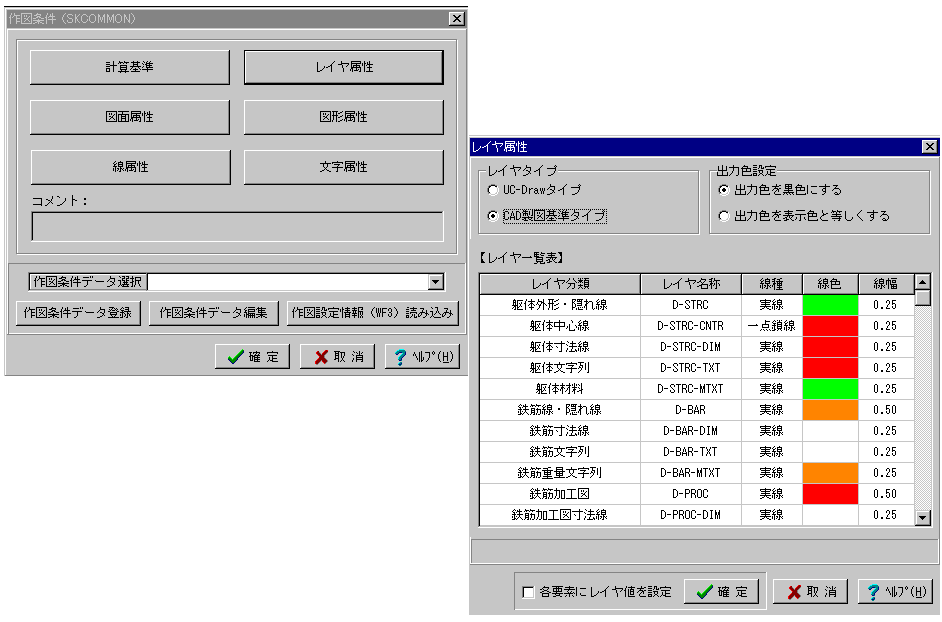Click 取消 button in レイヤ属性 dialog
This screenshot has height=622, width=942.
pyautogui.click(x=810, y=591)
